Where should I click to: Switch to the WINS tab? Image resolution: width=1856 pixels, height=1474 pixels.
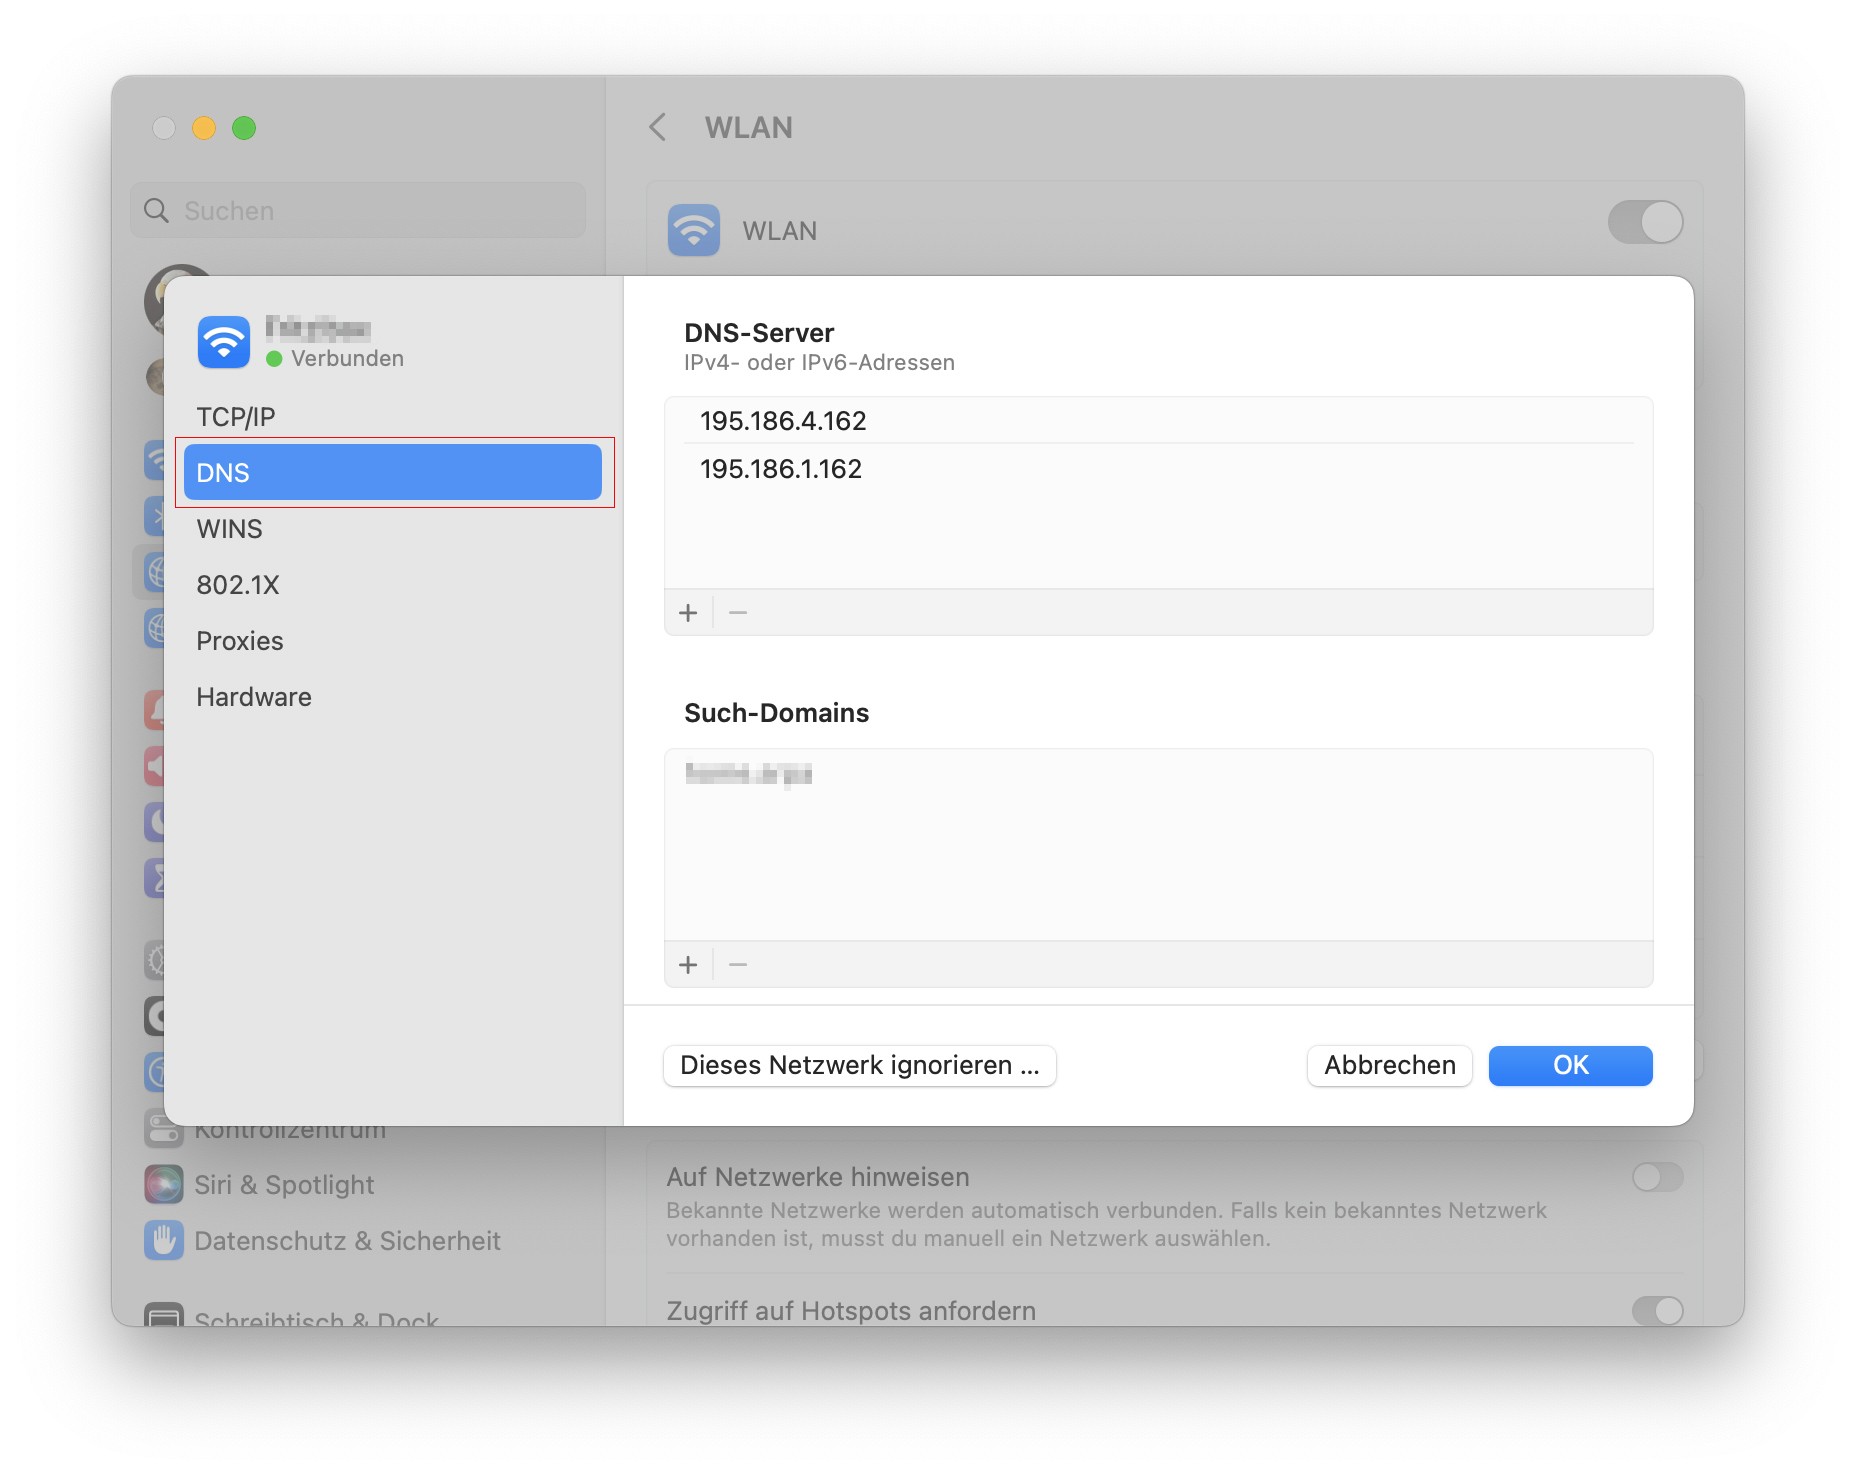(392, 529)
